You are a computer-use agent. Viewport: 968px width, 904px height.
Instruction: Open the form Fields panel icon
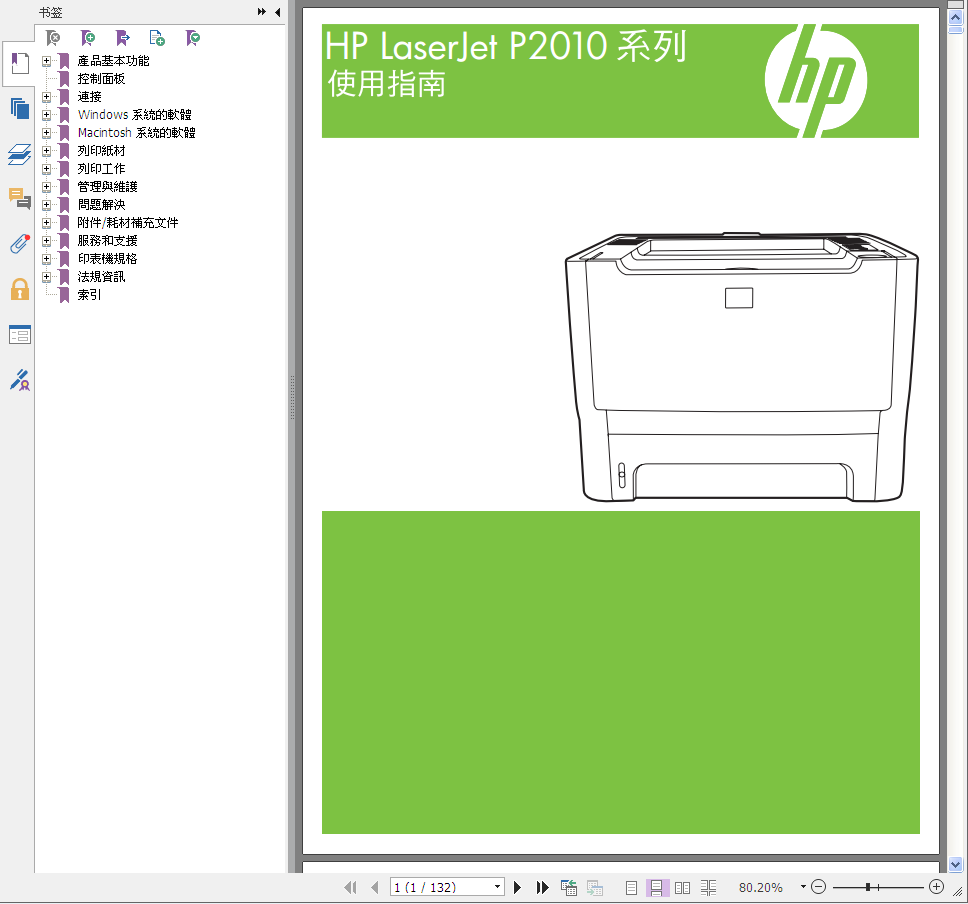tap(20, 335)
